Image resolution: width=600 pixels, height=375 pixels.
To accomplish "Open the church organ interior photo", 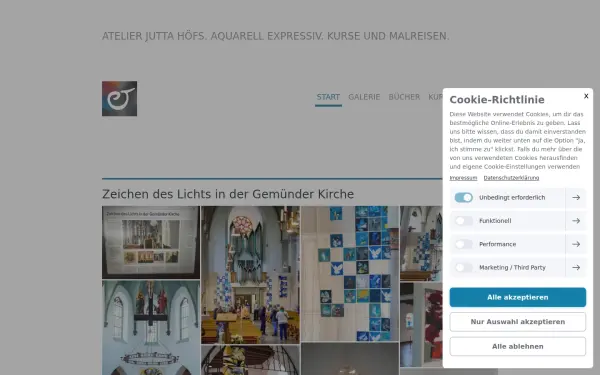I will (250, 274).
